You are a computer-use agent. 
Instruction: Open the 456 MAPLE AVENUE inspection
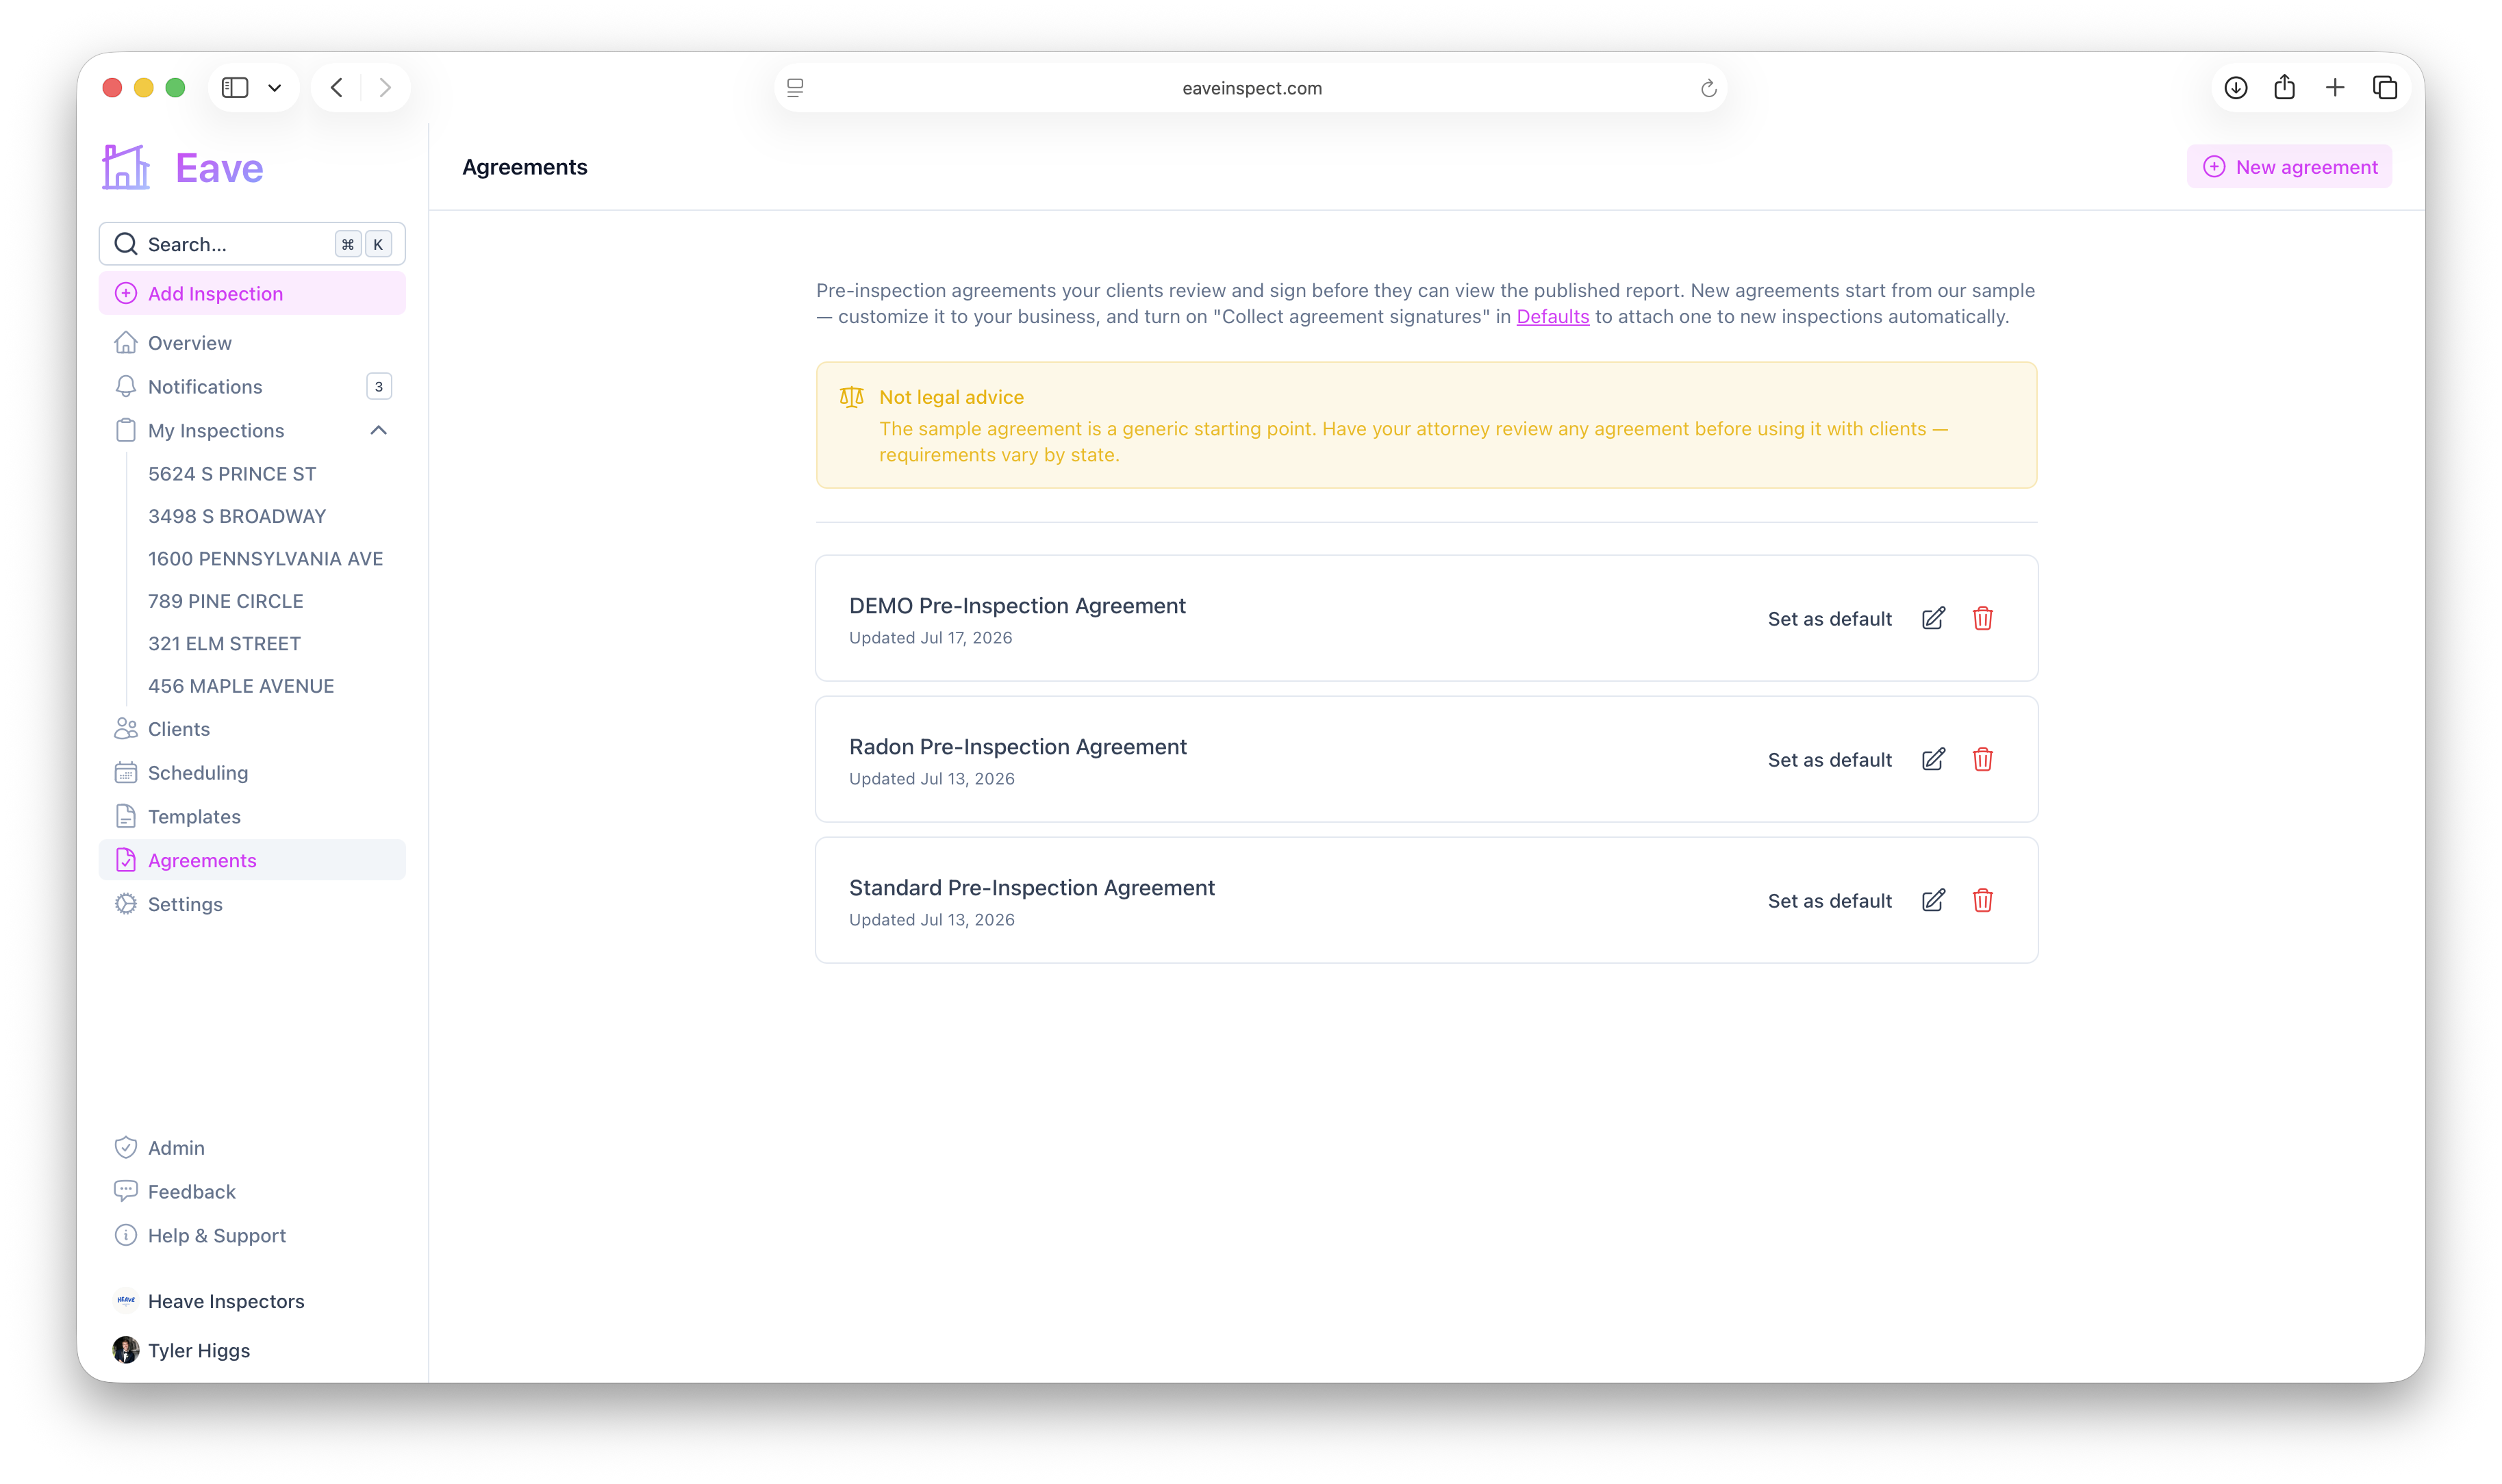coord(241,686)
